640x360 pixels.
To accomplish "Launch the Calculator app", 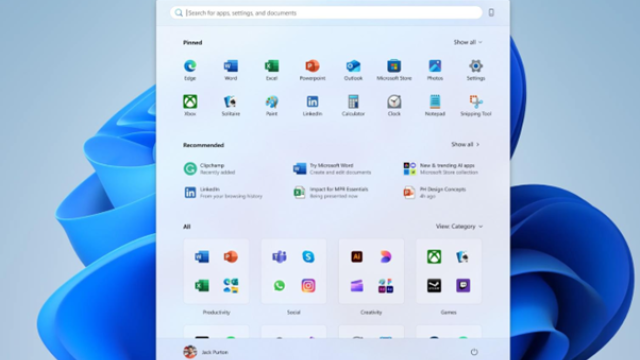I will point(353,105).
